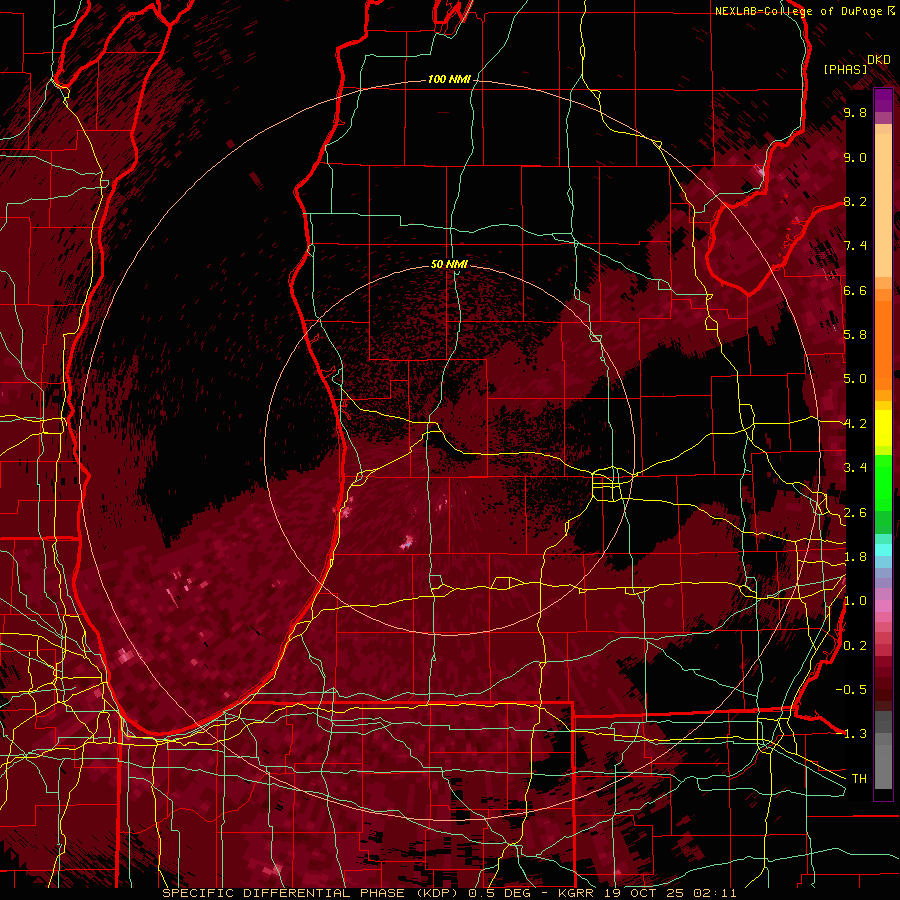Pick the bright green swatch on the color bar

883,482
